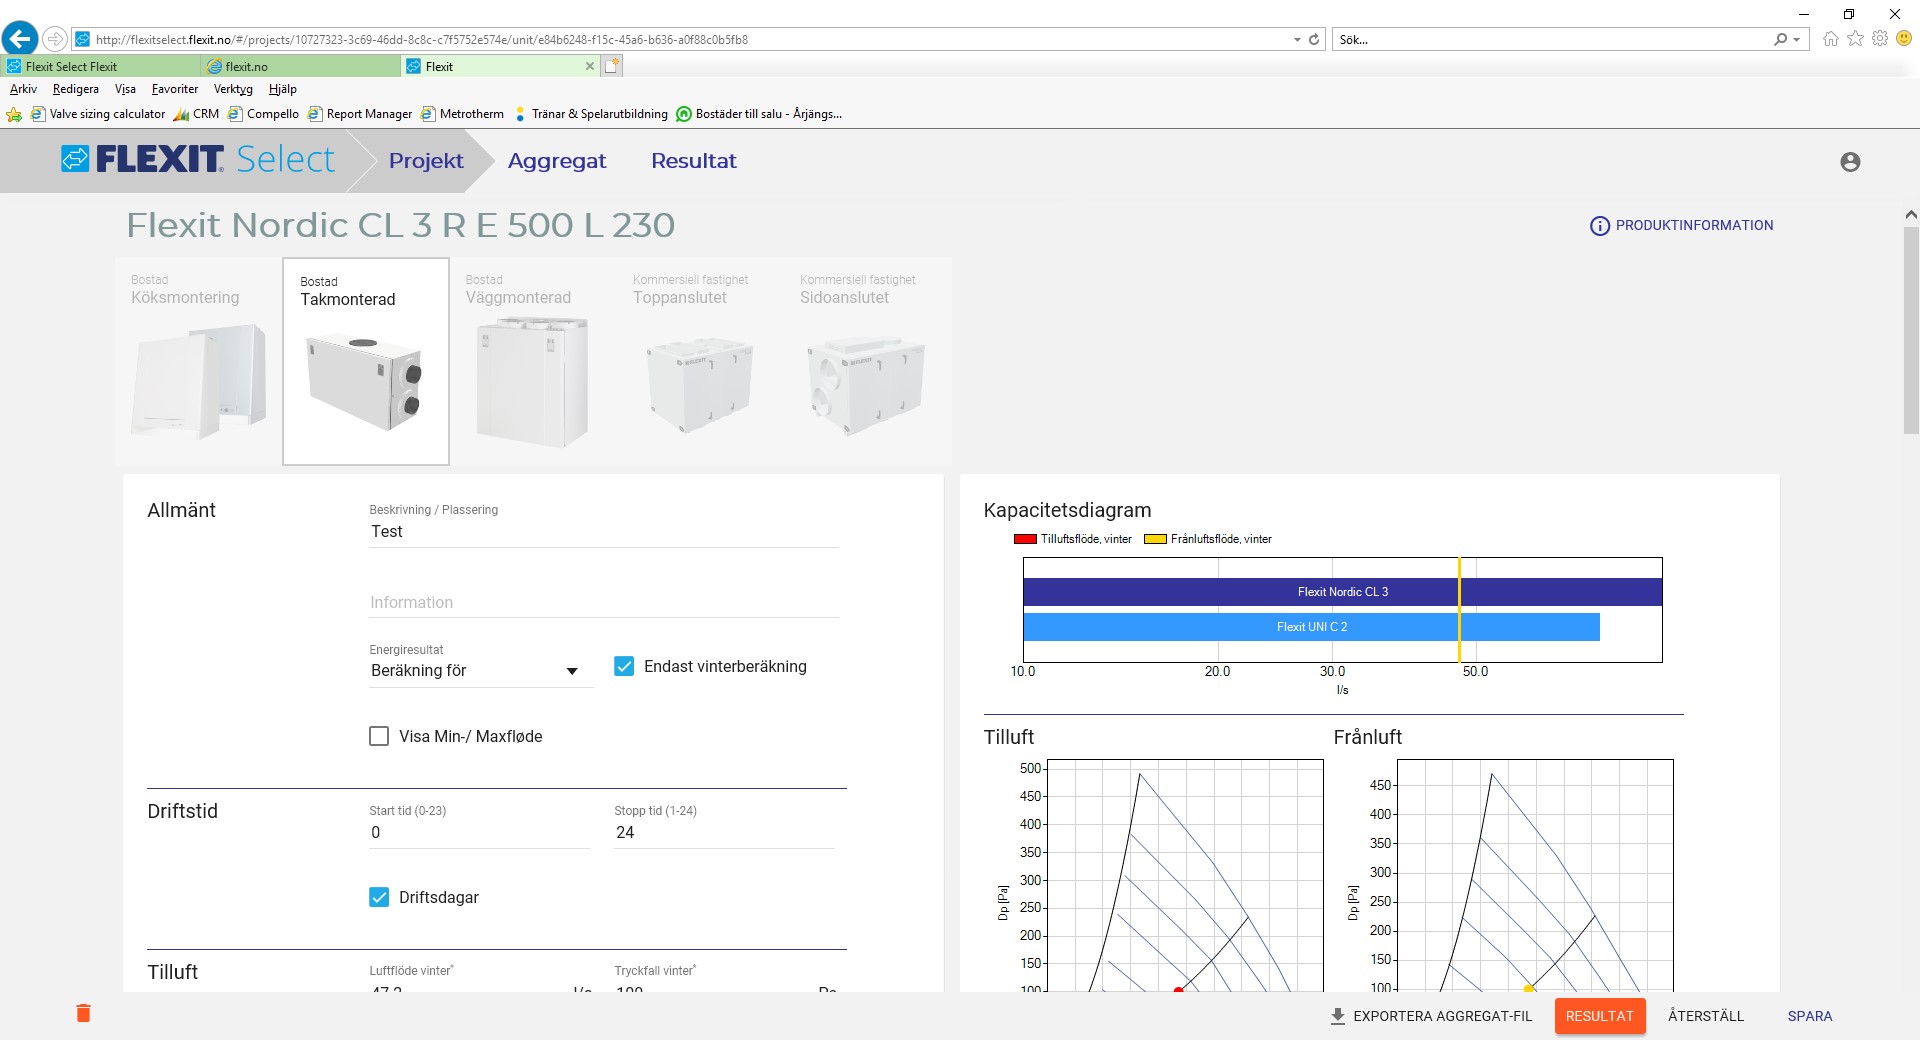Image resolution: width=1920 pixels, height=1040 pixels.
Task: Click yellow Frånluftsflöde legend swatch
Action: pos(1155,539)
